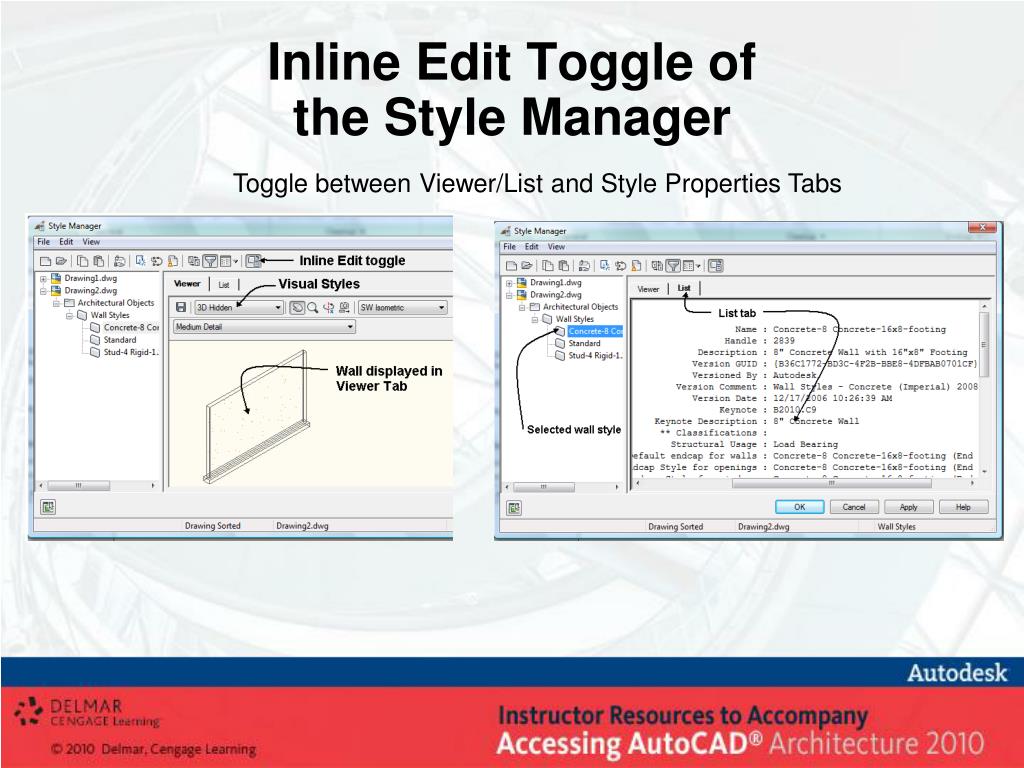The height and width of the screenshot is (768, 1024).
Task: Open View menu in right Style Manager
Action: (556, 247)
